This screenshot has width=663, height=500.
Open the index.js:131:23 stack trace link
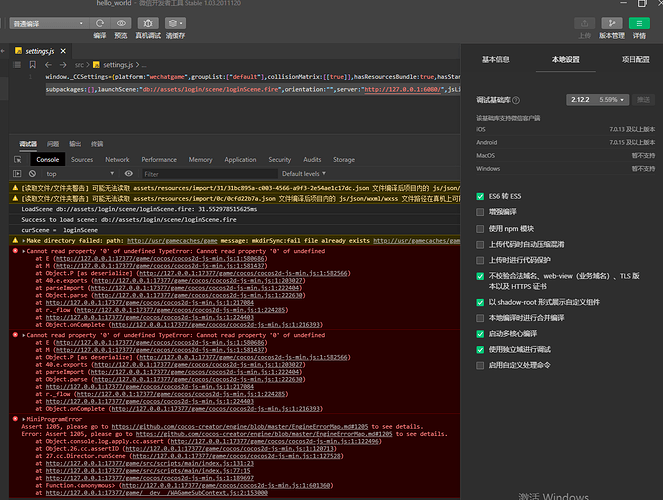coord(150,463)
